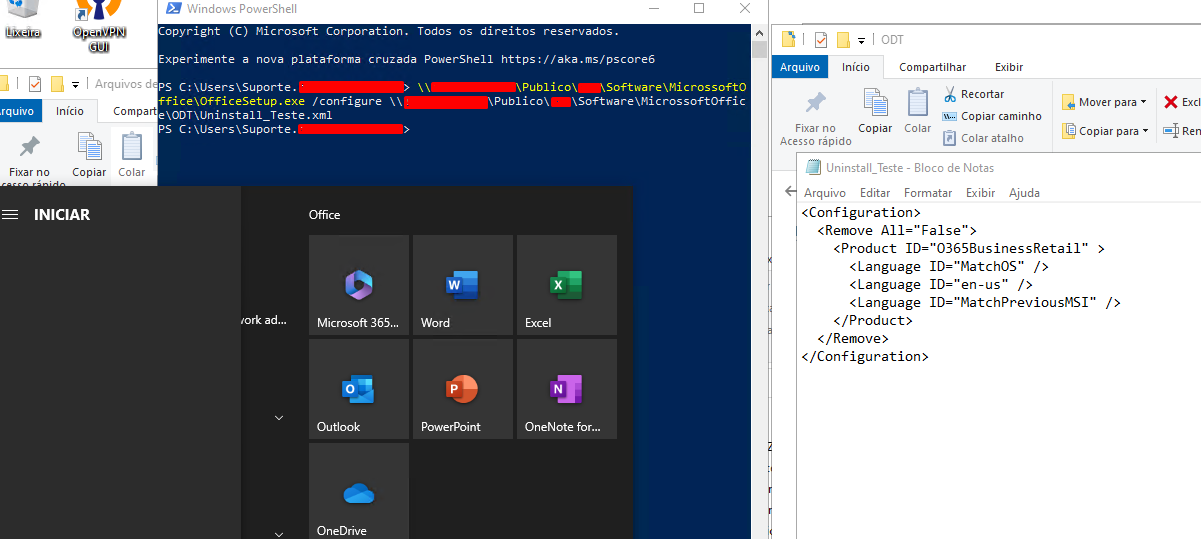Click the PowerShell vertical scrollbar thumb
The height and width of the screenshot is (539, 1201).
coord(759,49)
